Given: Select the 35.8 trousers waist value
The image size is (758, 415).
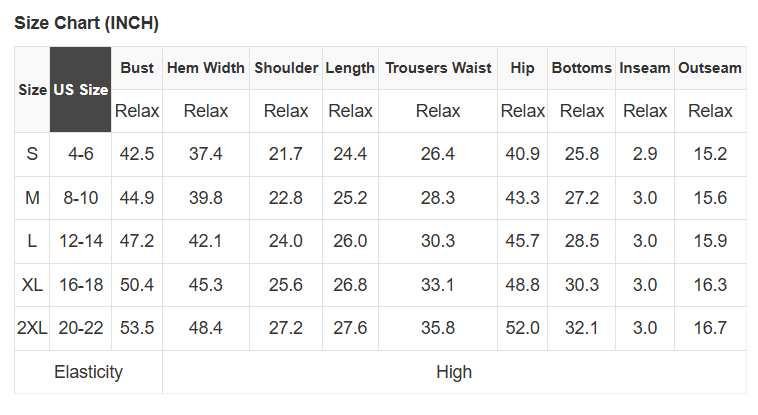Looking at the screenshot, I should pos(438,328).
